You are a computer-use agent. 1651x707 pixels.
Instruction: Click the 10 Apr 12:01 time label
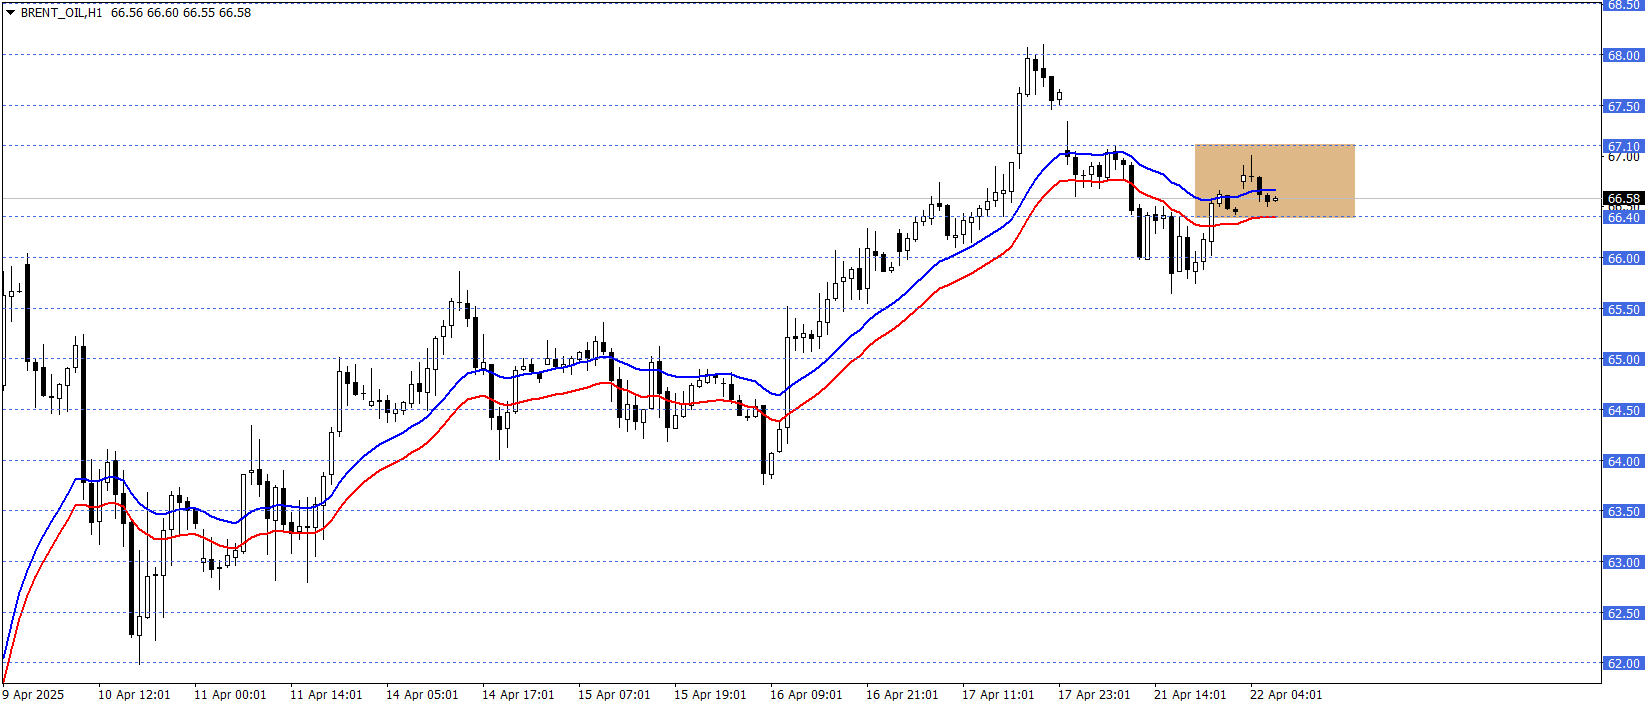pyautogui.click(x=134, y=694)
